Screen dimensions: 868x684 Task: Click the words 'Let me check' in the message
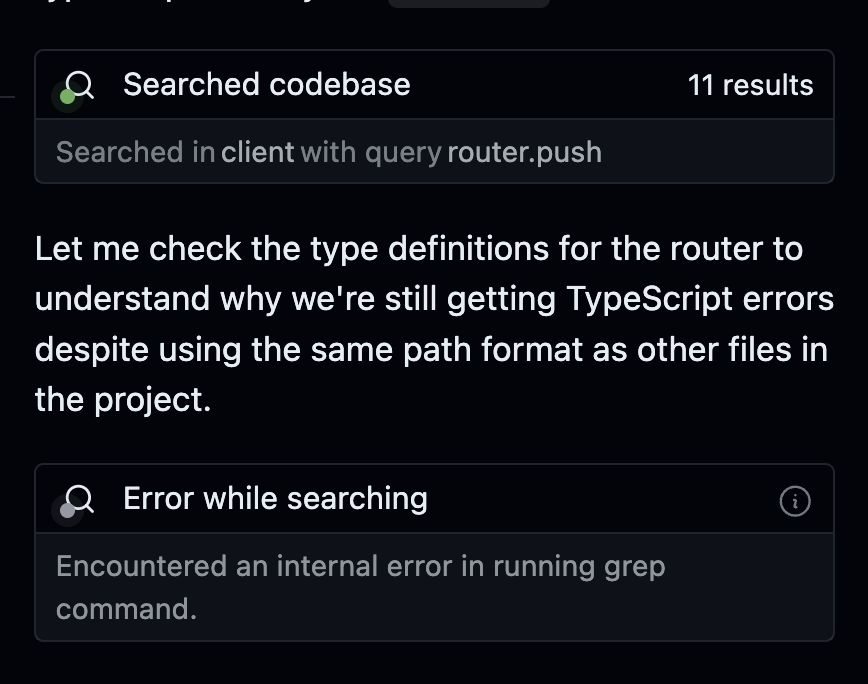[x=138, y=248]
